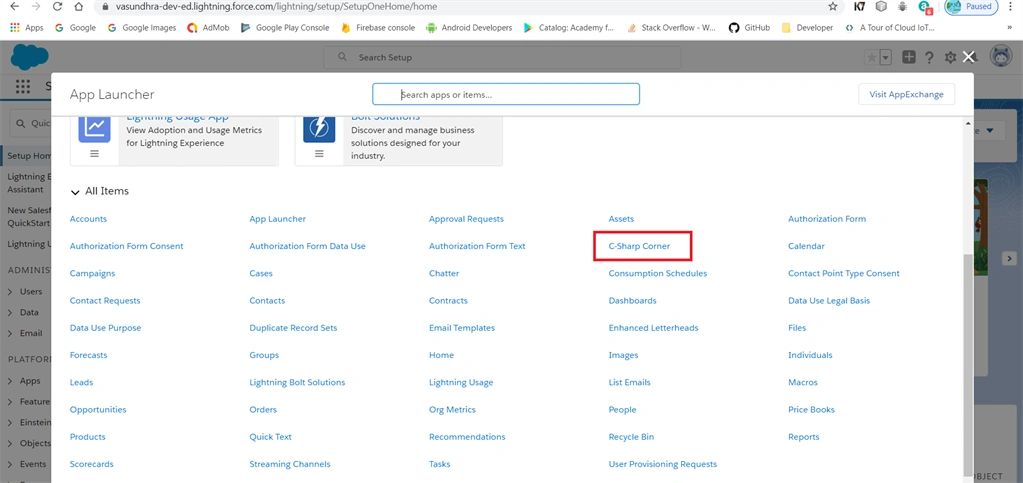The height and width of the screenshot is (483, 1023).
Task: Open Salesforce help question mark icon
Action: [x=929, y=57]
